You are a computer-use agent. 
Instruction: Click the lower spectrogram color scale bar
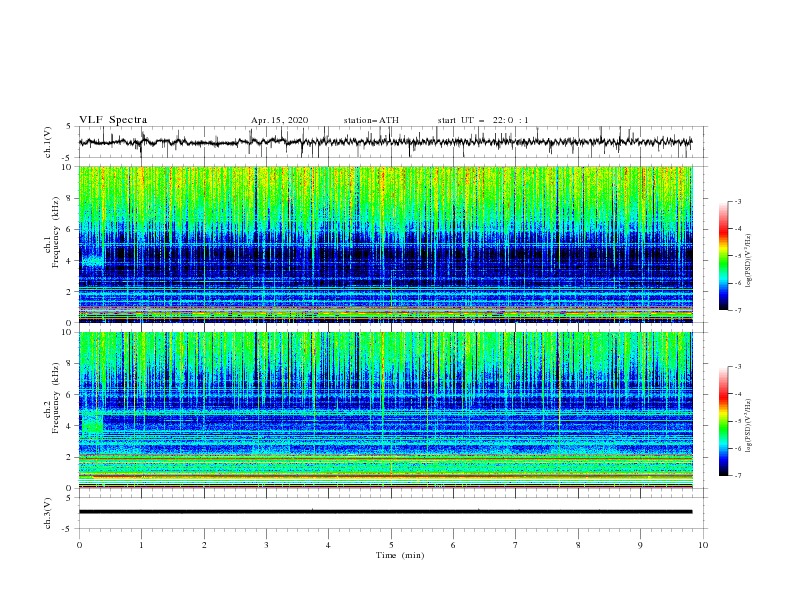pos(723,421)
